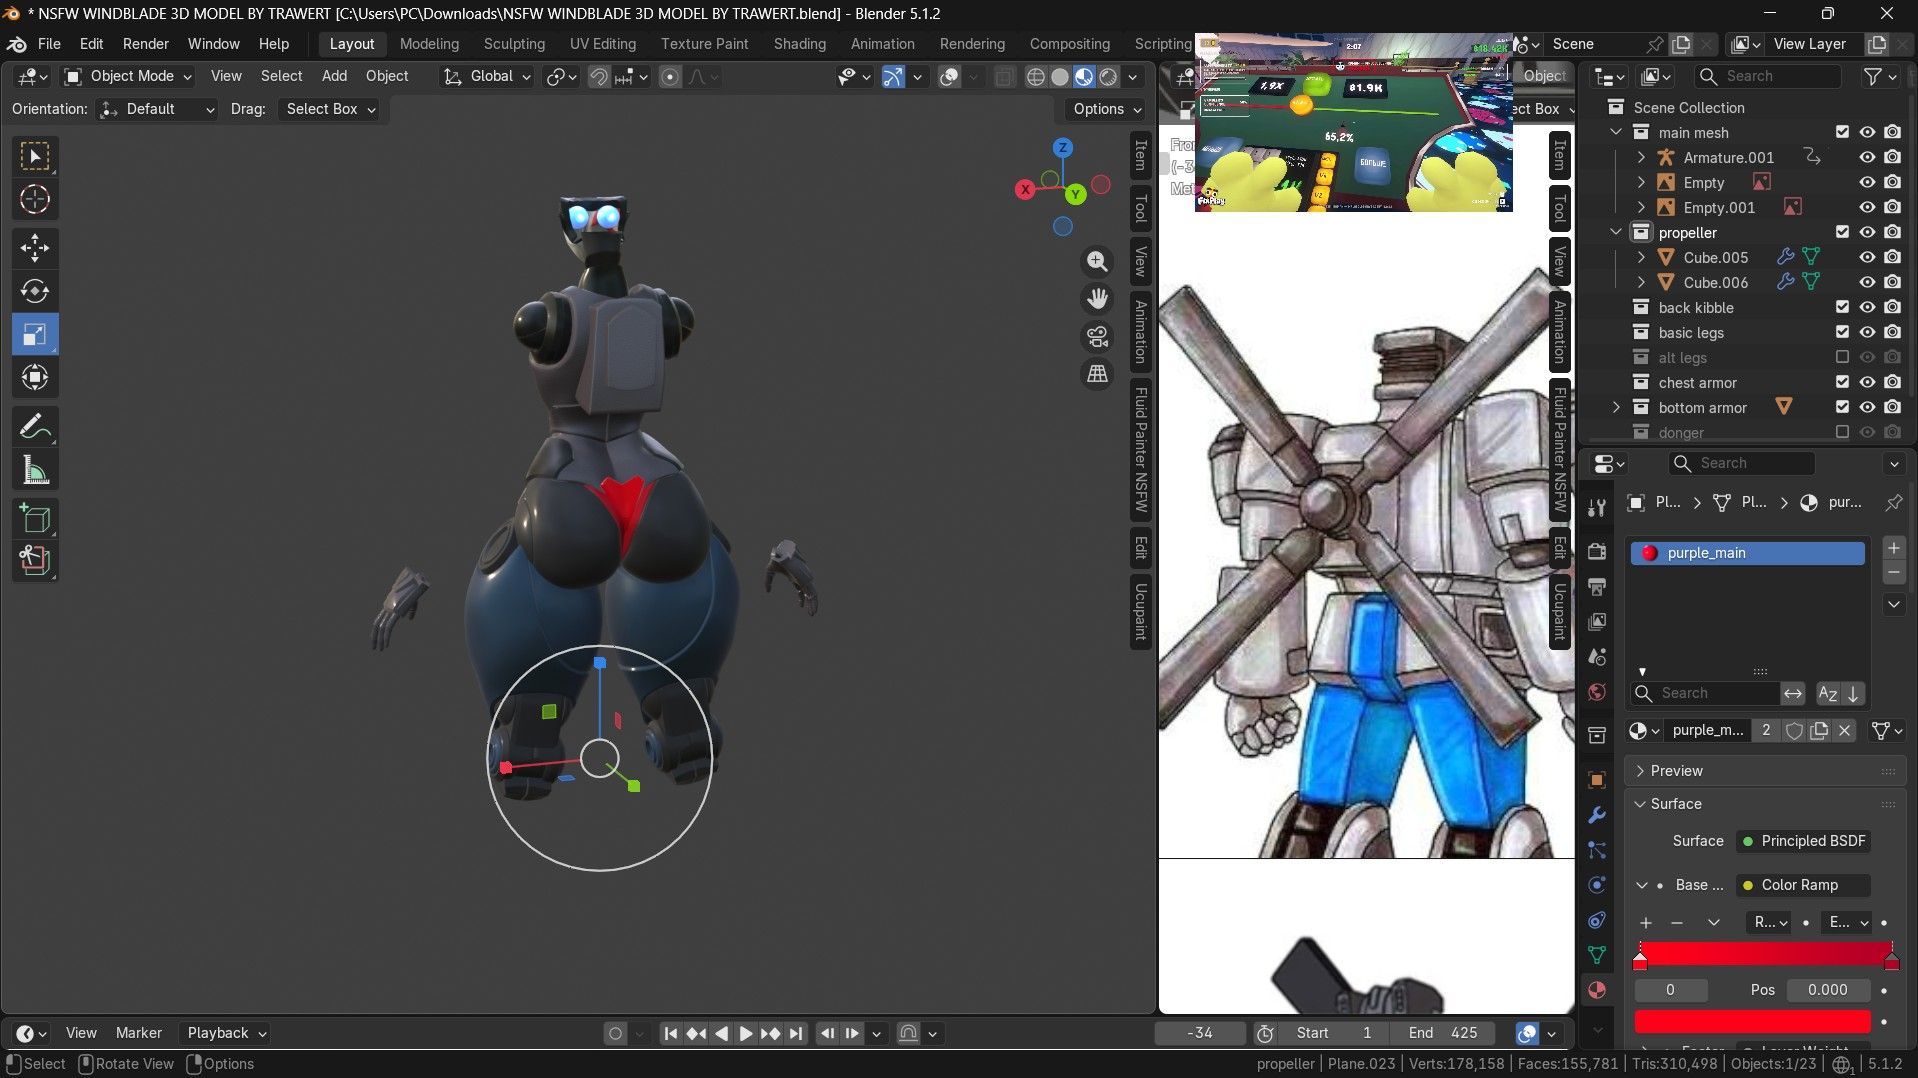Screen dimensions: 1918x1078
Task: Uncheck the main mesh collection checkbox
Action: (x=1842, y=132)
